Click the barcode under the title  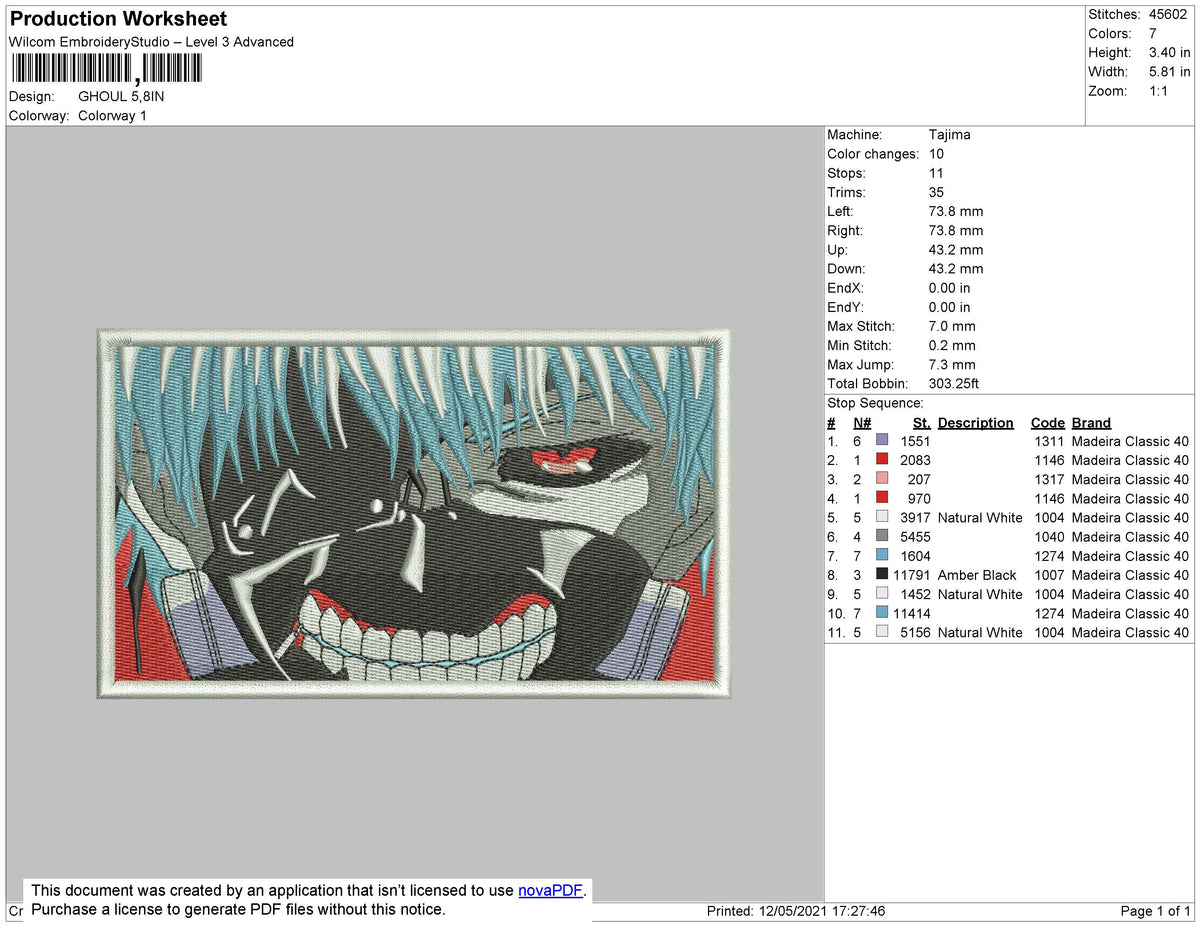(105, 68)
